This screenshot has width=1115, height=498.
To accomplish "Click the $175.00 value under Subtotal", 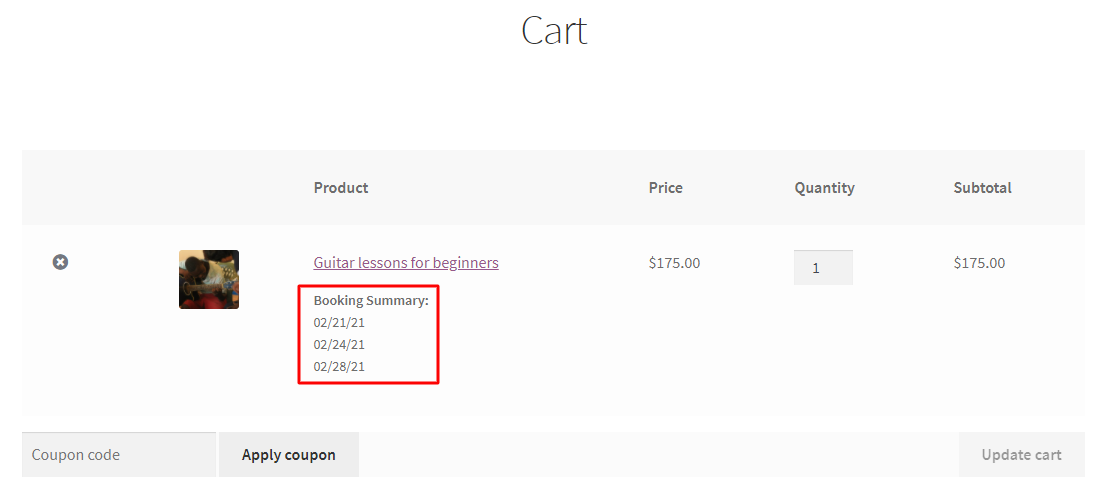I will click(x=979, y=263).
